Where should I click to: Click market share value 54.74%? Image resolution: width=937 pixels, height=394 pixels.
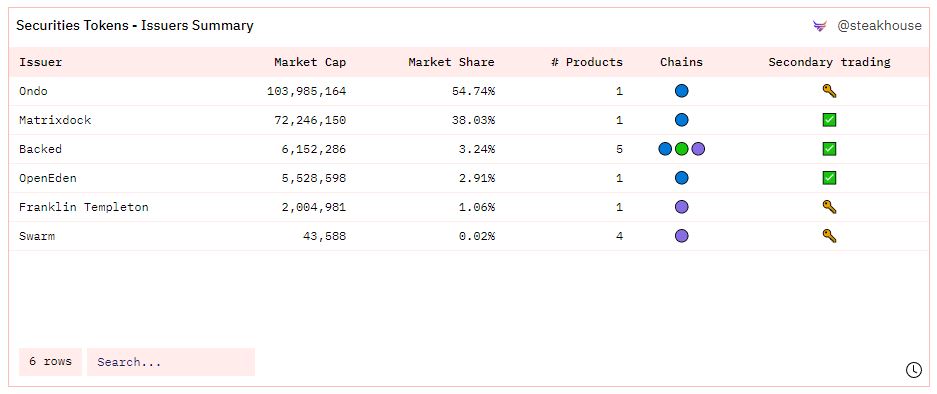[x=473, y=91]
